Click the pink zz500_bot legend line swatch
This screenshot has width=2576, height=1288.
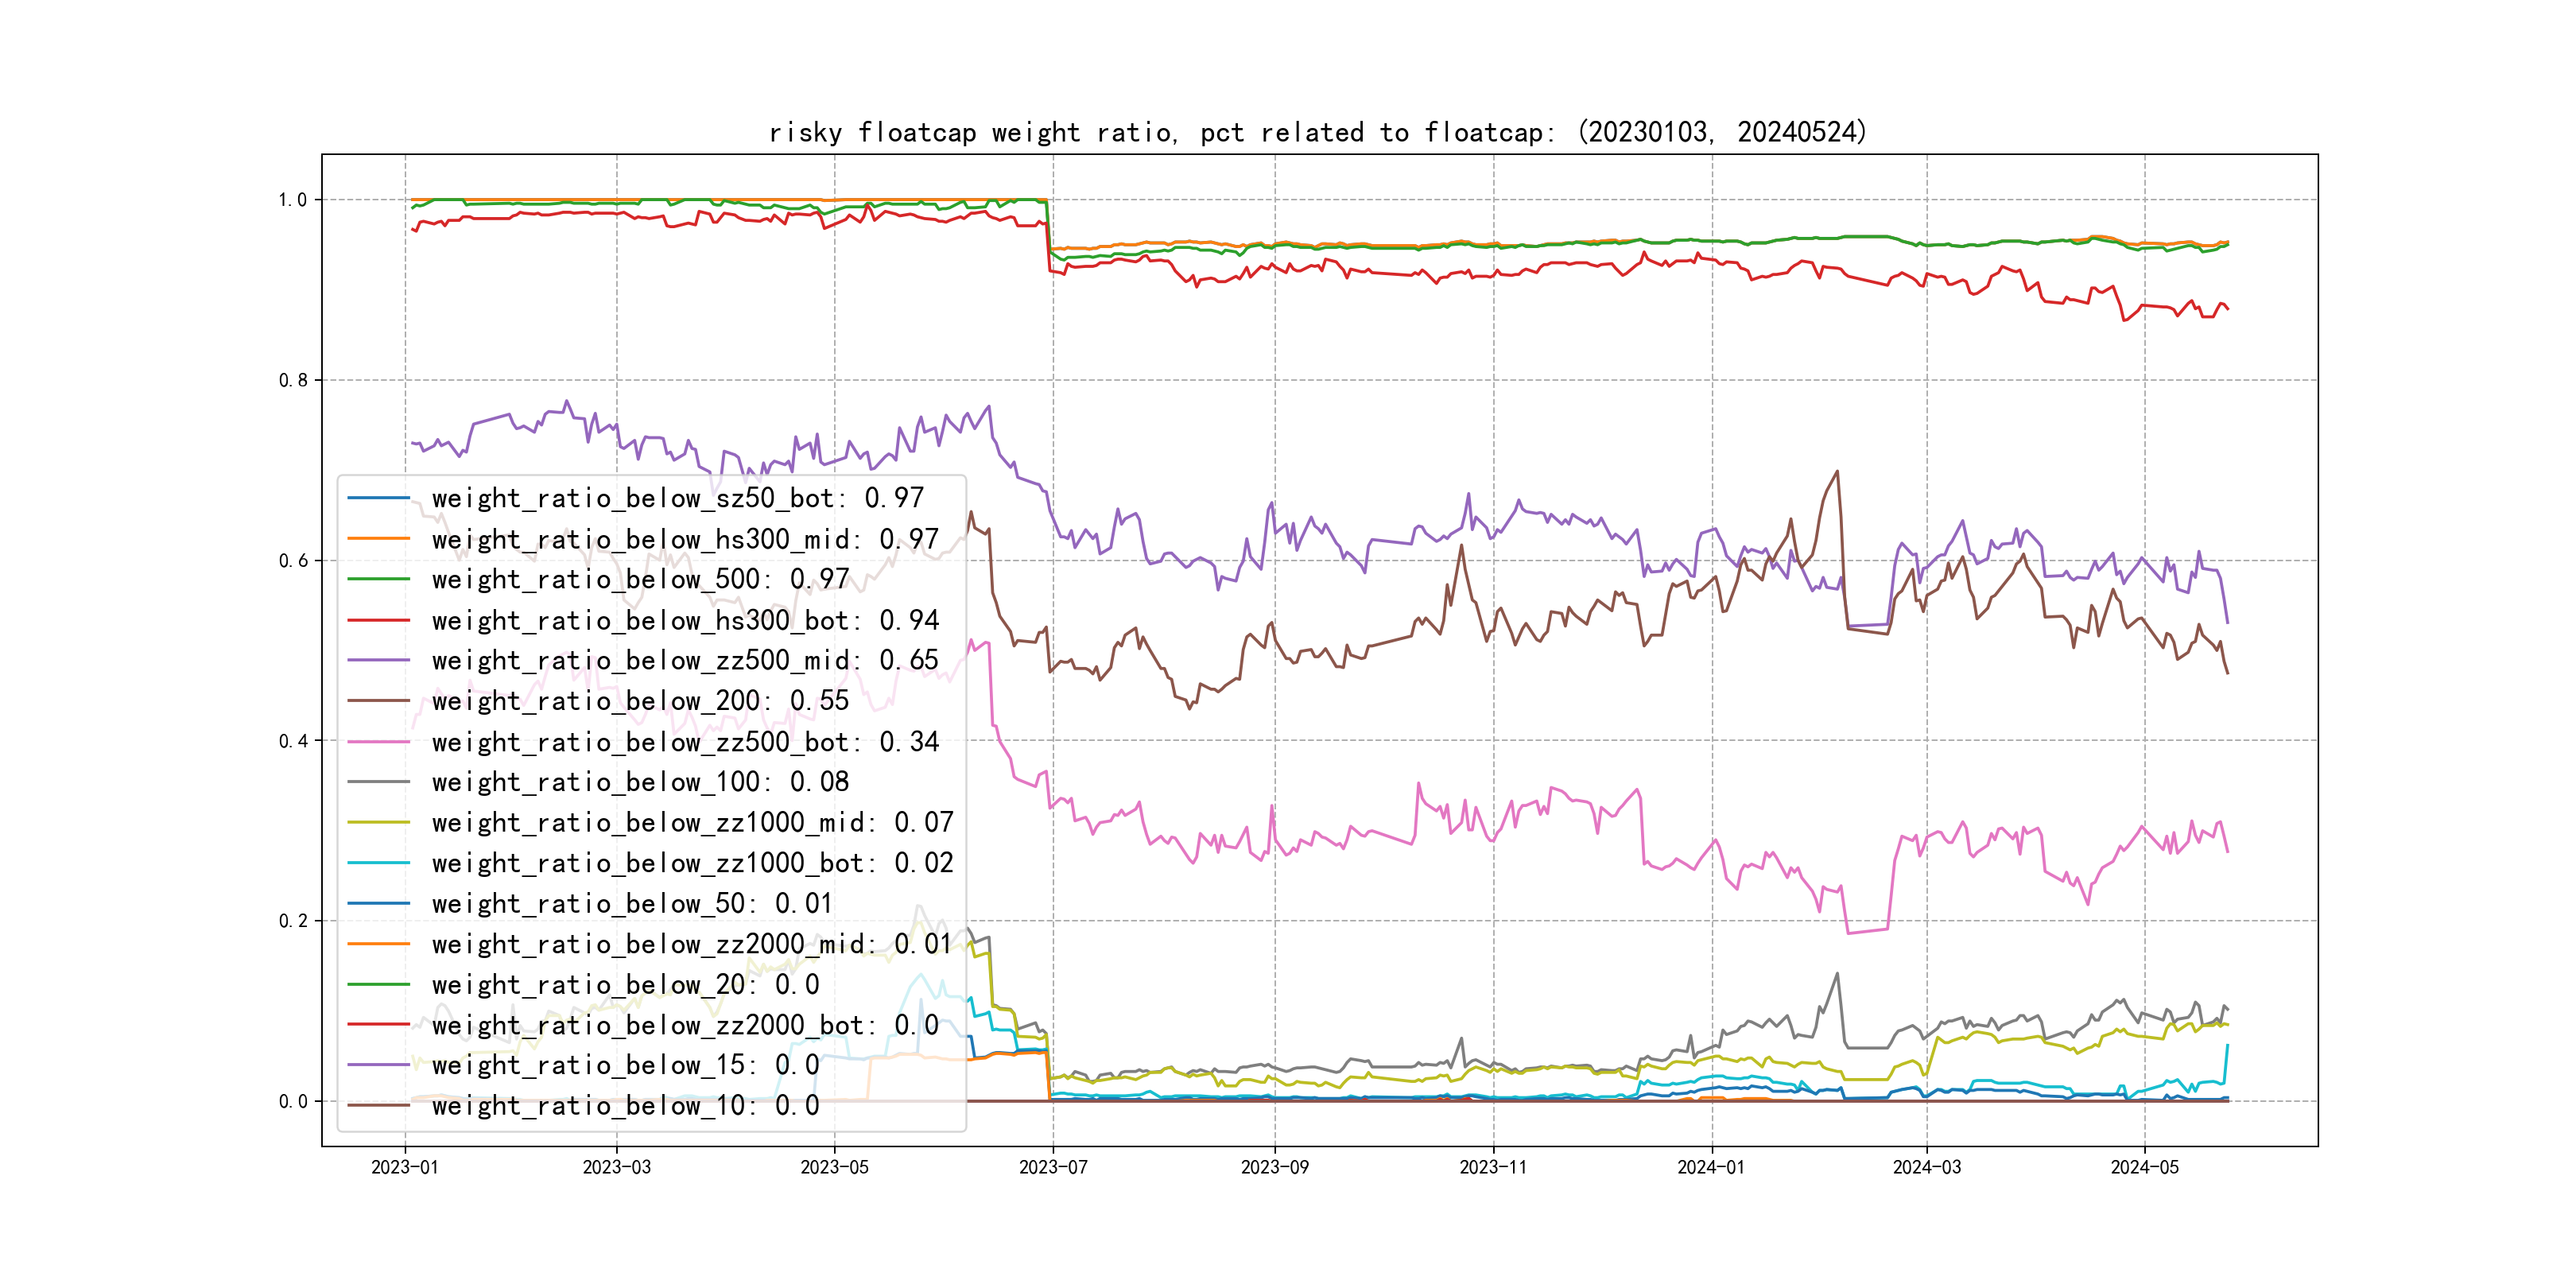378,742
